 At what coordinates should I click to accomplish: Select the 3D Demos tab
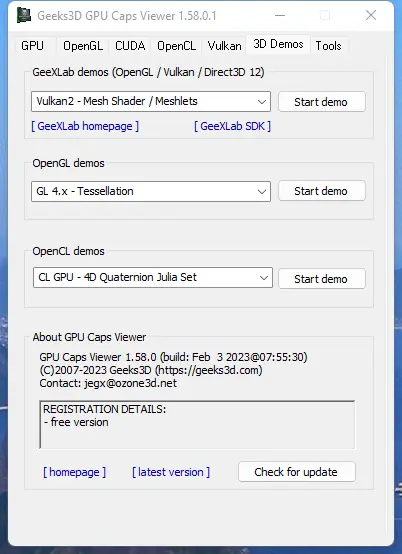[278, 44]
